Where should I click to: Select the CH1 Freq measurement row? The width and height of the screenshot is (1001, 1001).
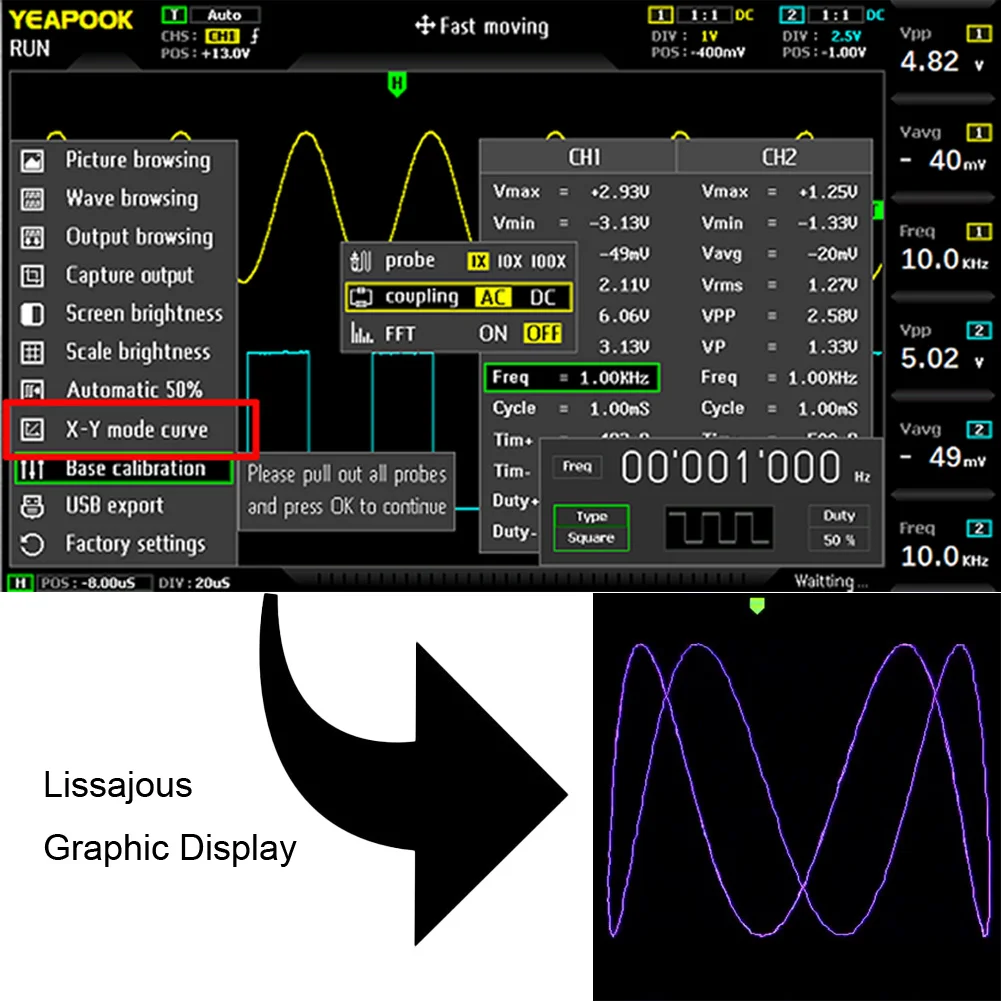pos(572,377)
